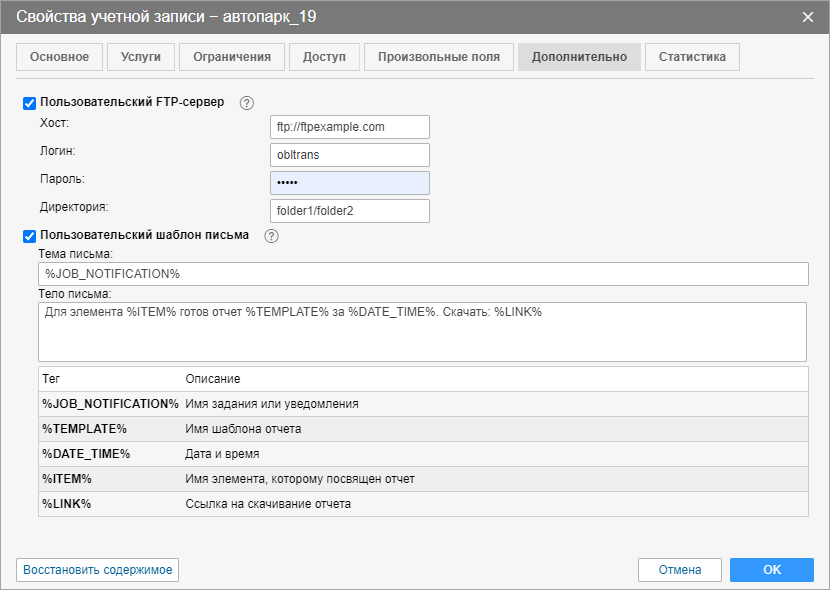Select the Пароль password field
Image resolution: width=830 pixels, height=590 pixels.
coord(350,183)
